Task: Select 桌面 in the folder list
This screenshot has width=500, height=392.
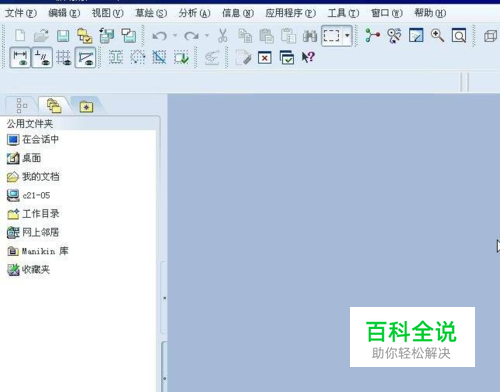Action: [x=24, y=158]
